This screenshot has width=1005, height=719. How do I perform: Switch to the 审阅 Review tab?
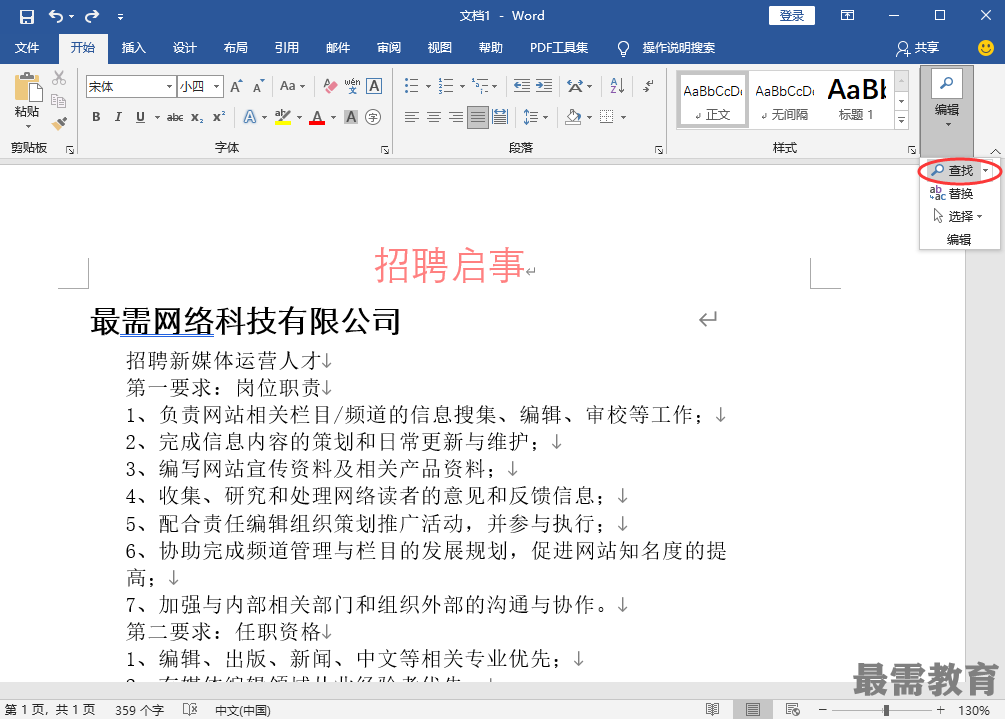[x=388, y=48]
